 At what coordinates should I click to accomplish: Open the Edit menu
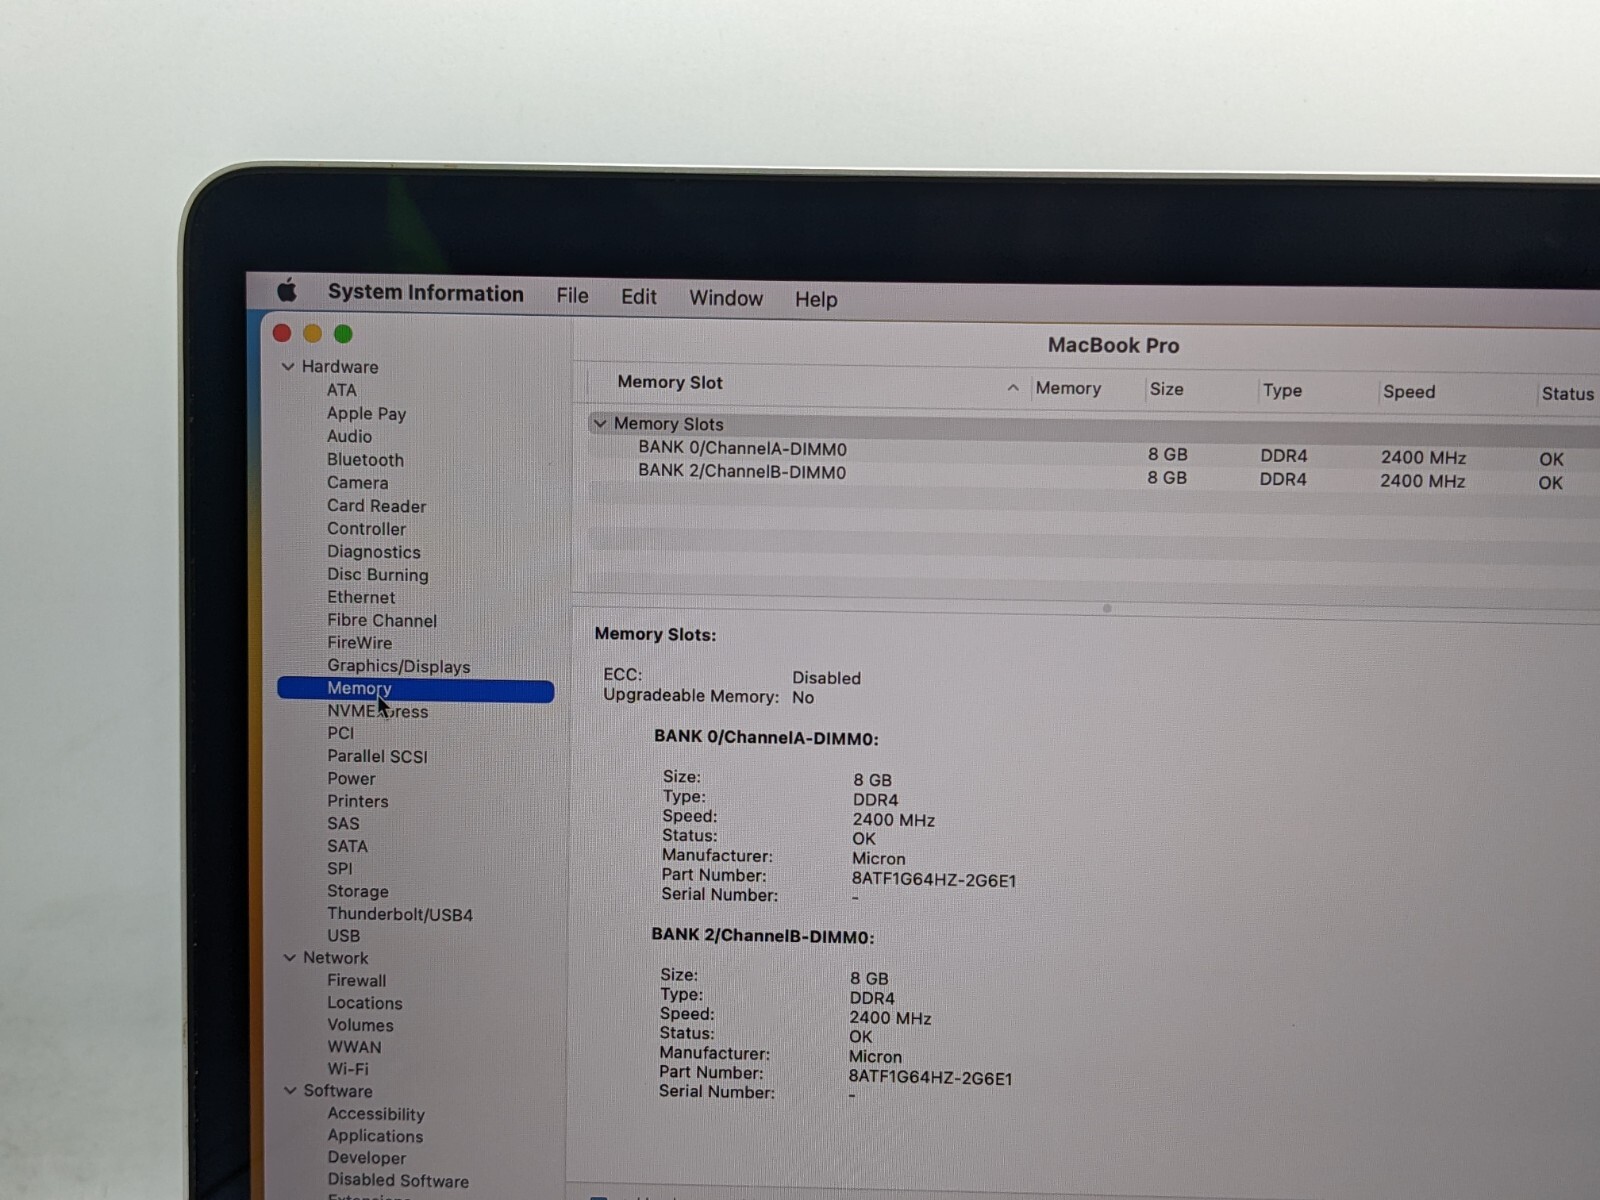[638, 297]
